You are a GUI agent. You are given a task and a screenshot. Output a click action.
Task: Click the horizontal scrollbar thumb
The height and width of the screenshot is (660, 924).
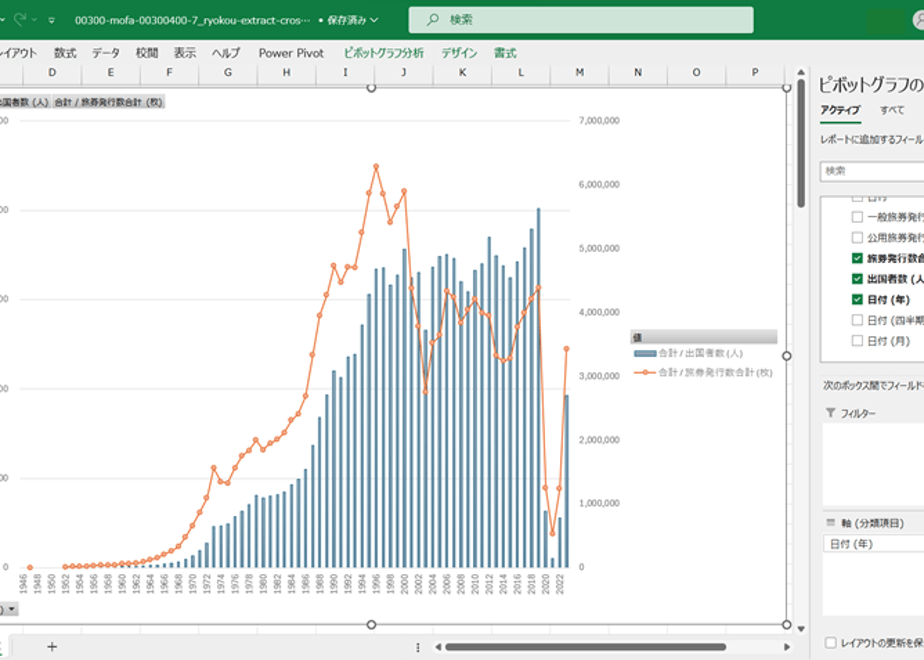click(586, 647)
